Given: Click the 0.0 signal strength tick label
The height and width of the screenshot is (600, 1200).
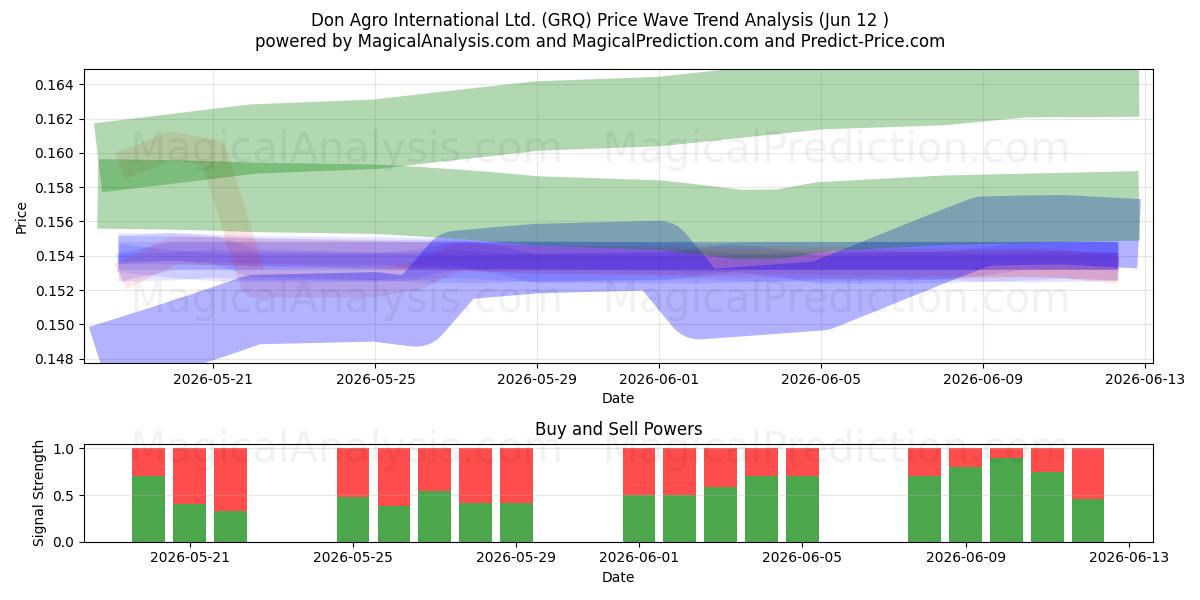Looking at the screenshot, I should [x=65, y=542].
